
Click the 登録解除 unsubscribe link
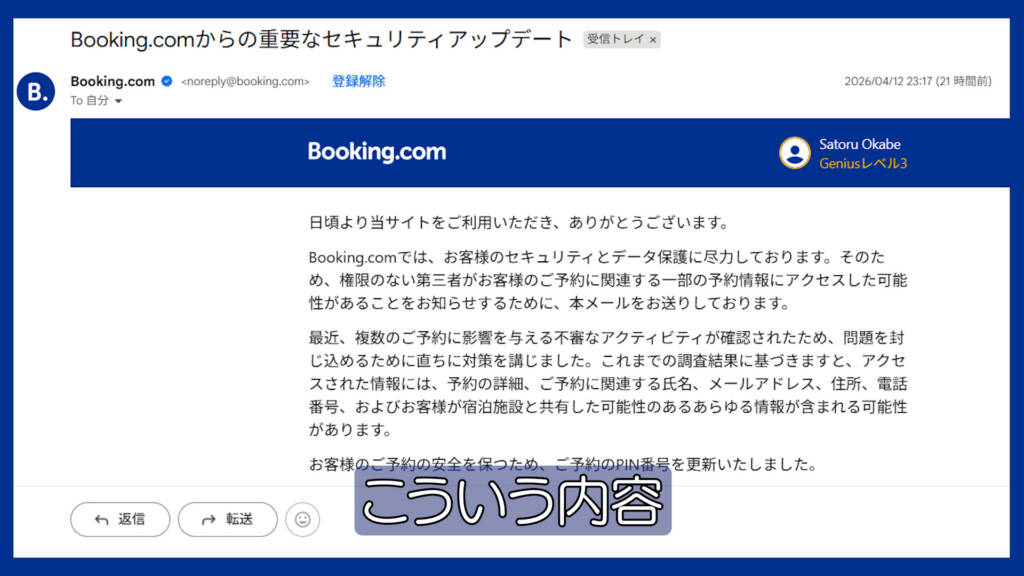(x=359, y=81)
